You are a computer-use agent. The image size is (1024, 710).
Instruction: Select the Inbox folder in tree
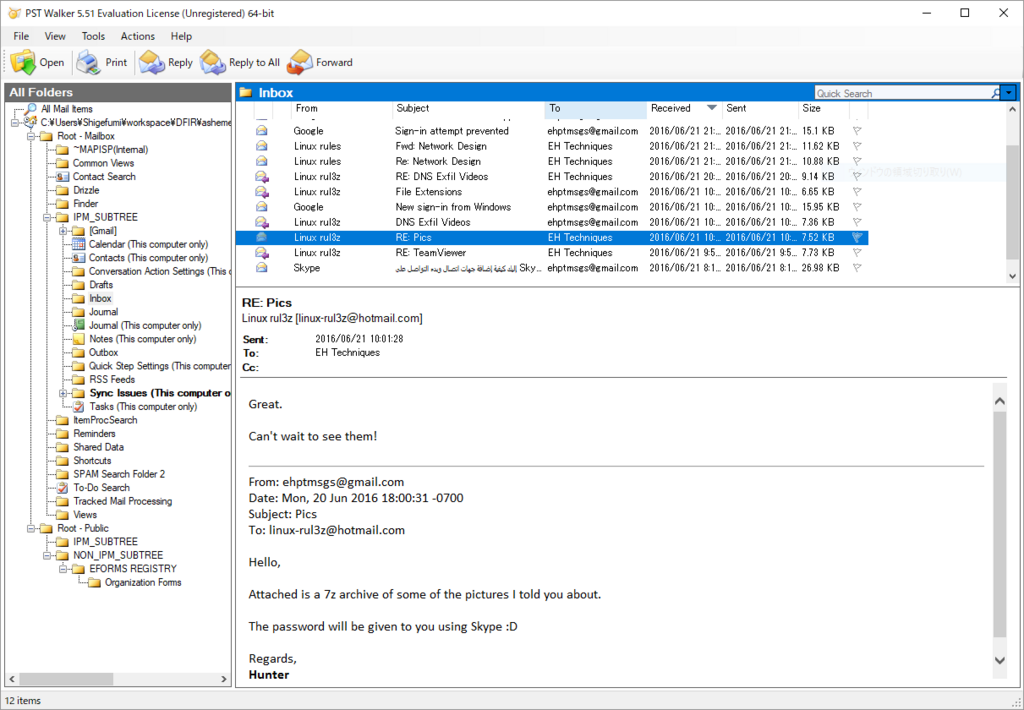(101, 299)
